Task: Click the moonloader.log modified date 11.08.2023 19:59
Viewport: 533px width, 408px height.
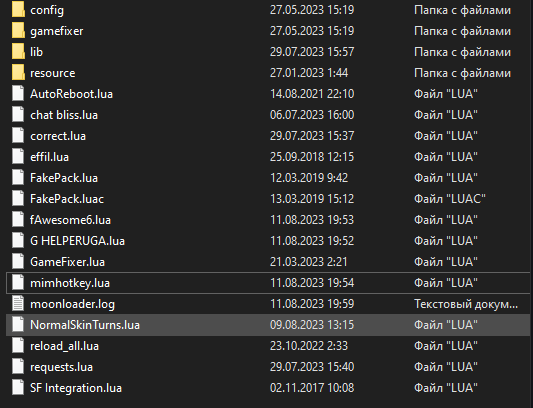Action: 312,304
